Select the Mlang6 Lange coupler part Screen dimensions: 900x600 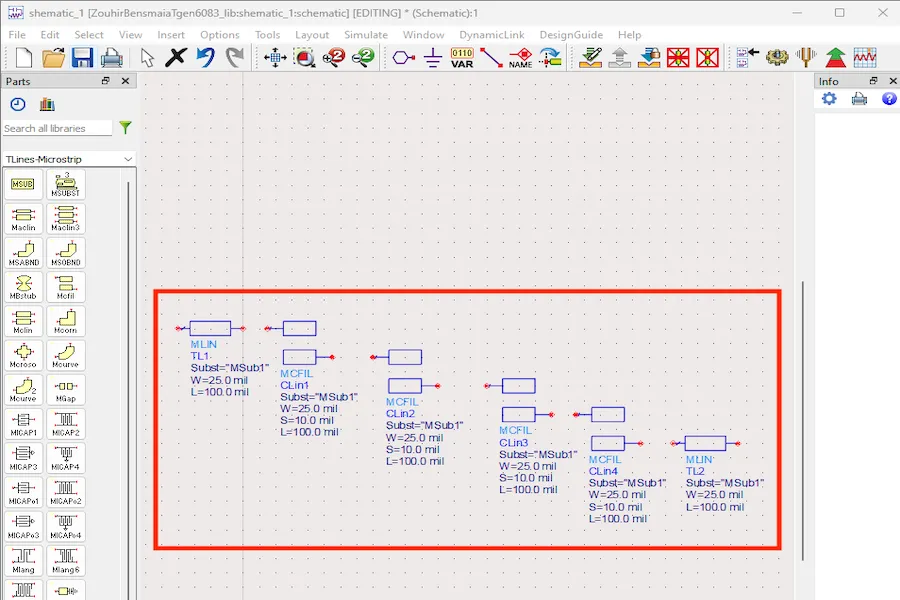pos(65,561)
